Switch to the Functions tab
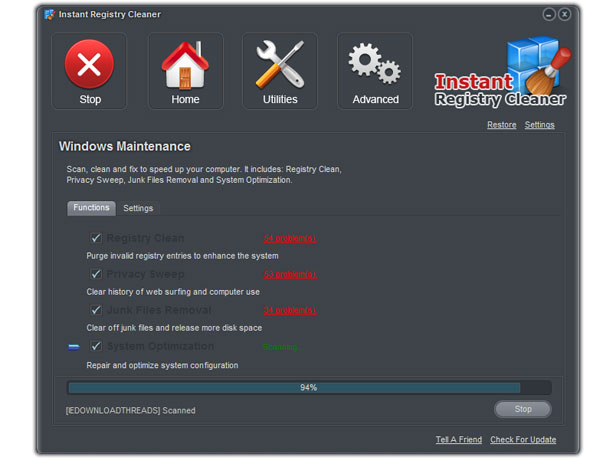The height and width of the screenshot is (459, 612). pyautogui.click(x=91, y=208)
